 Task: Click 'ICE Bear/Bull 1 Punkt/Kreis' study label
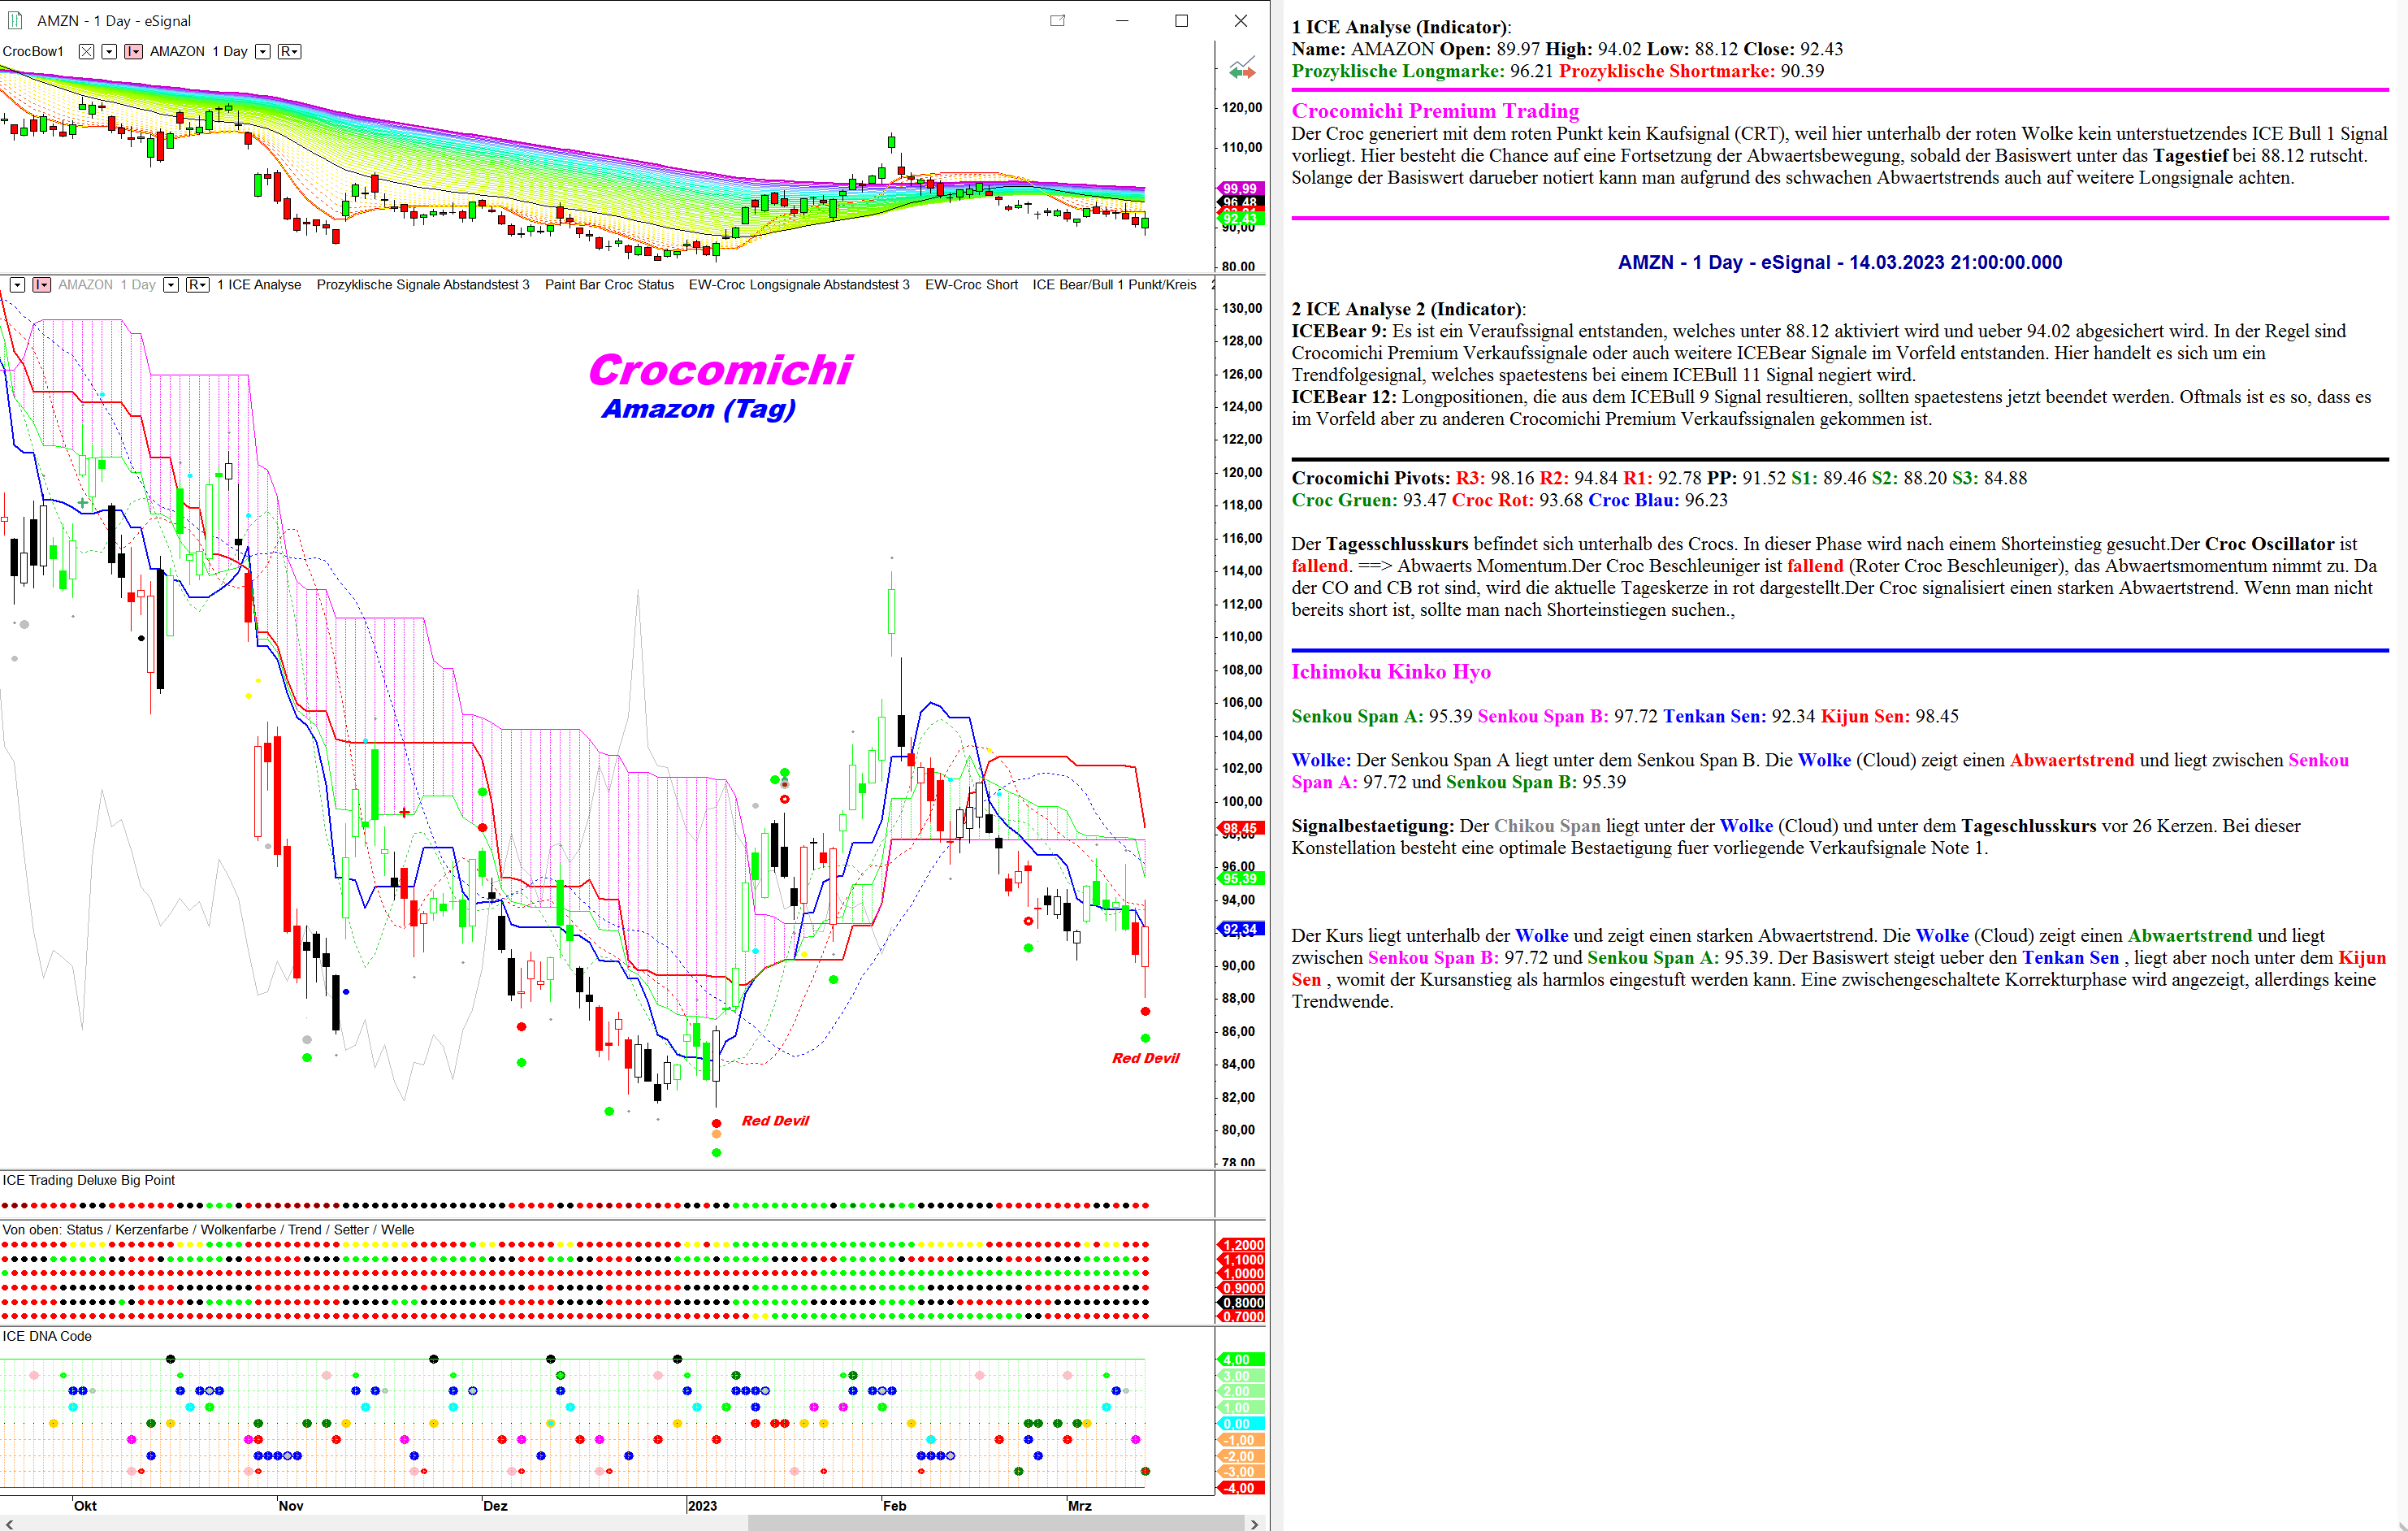pos(1113,285)
